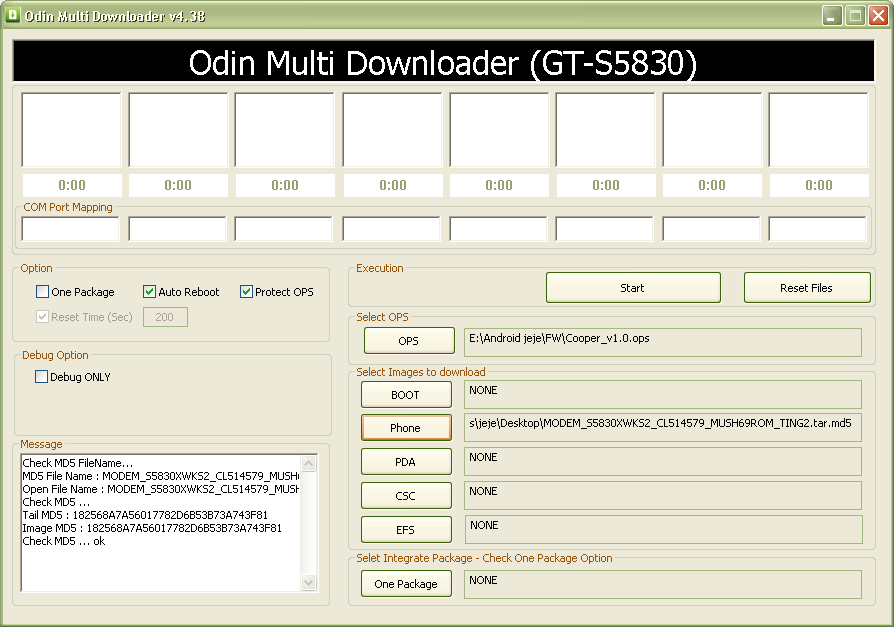This screenshot has height=627, width=894.
Task: Enable the Debug ONLY checkbox
Action: coord(42,377)
